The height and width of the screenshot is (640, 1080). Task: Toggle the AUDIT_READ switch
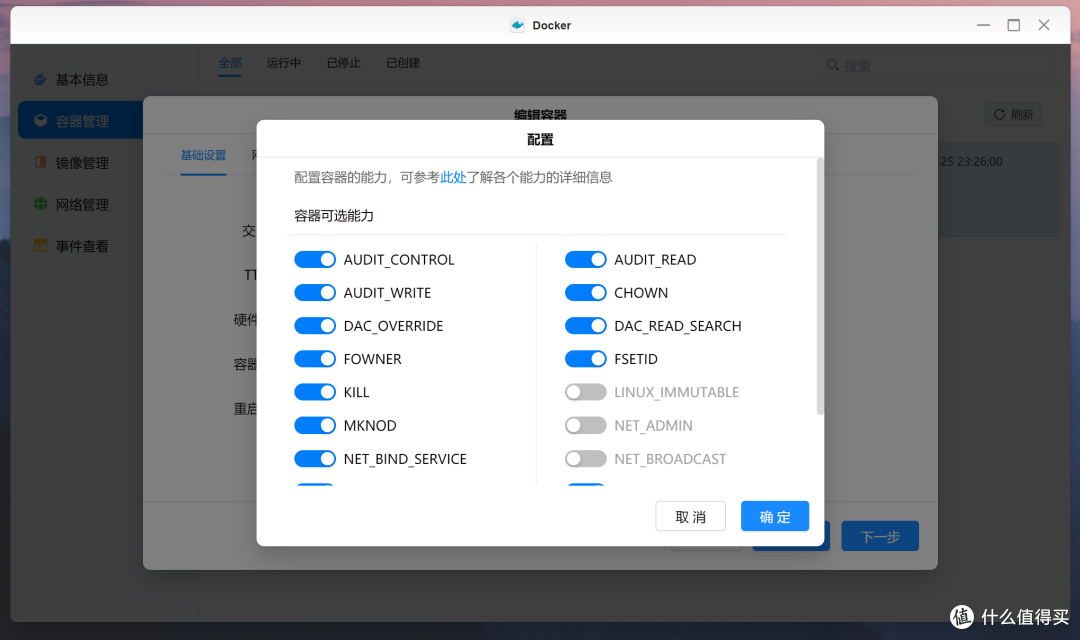[585, 260]
